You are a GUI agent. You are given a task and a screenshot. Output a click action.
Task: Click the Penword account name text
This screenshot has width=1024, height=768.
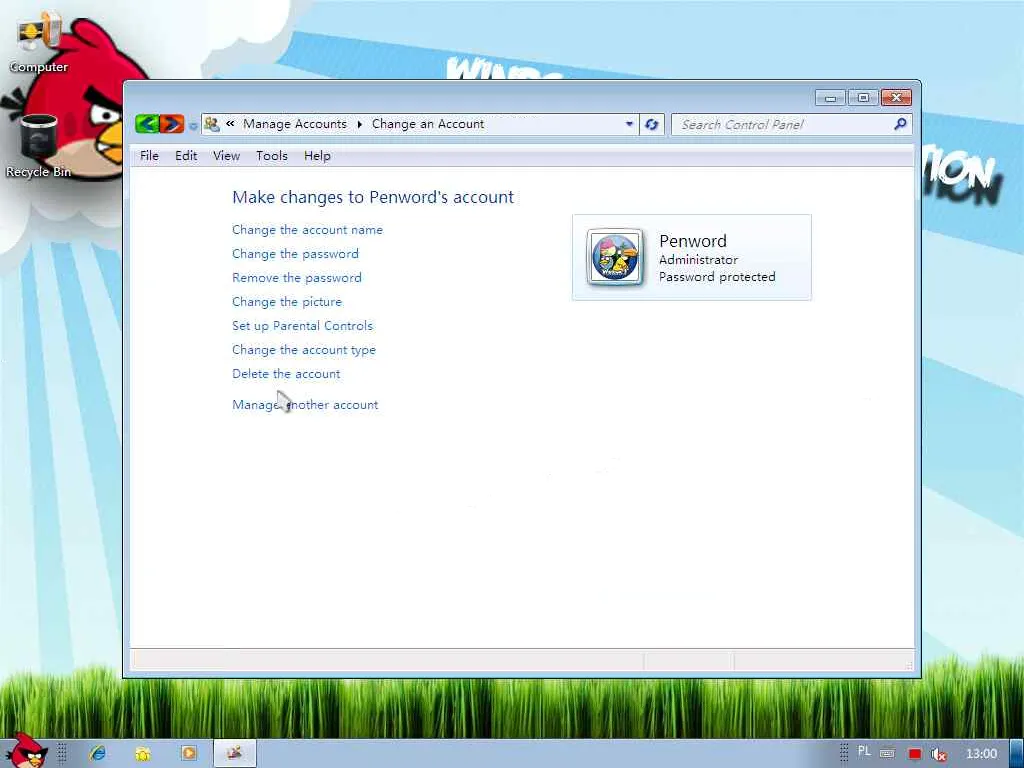pos(692,241)
